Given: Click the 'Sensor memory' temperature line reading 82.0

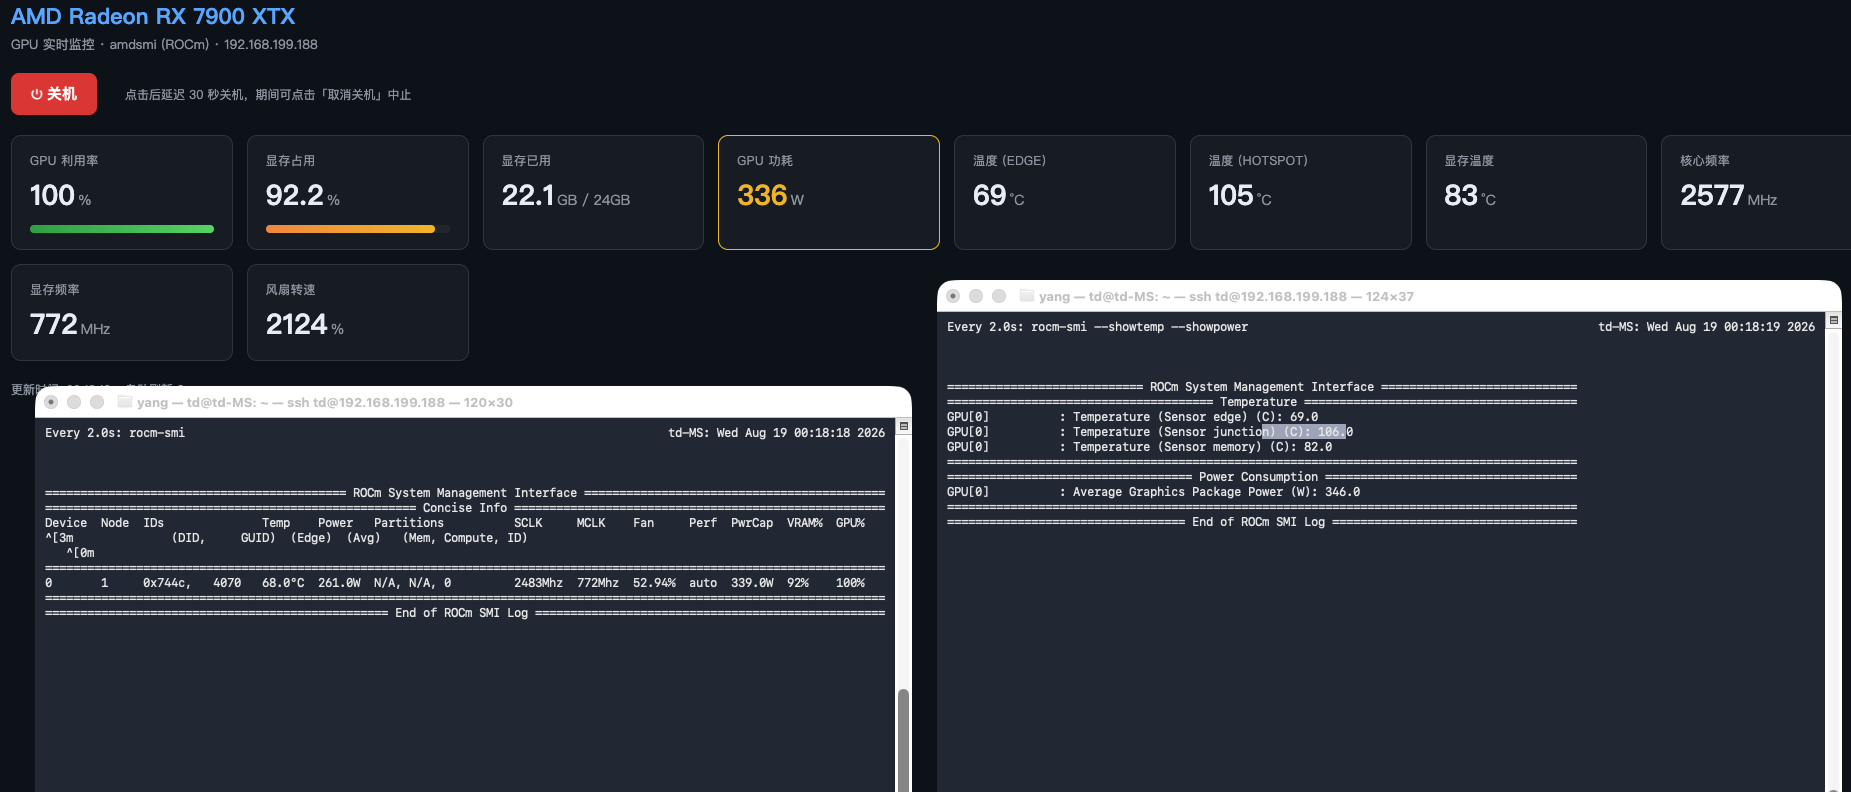Looking at the screenshot, I should pyautogui.click(x=1139, y=447).
